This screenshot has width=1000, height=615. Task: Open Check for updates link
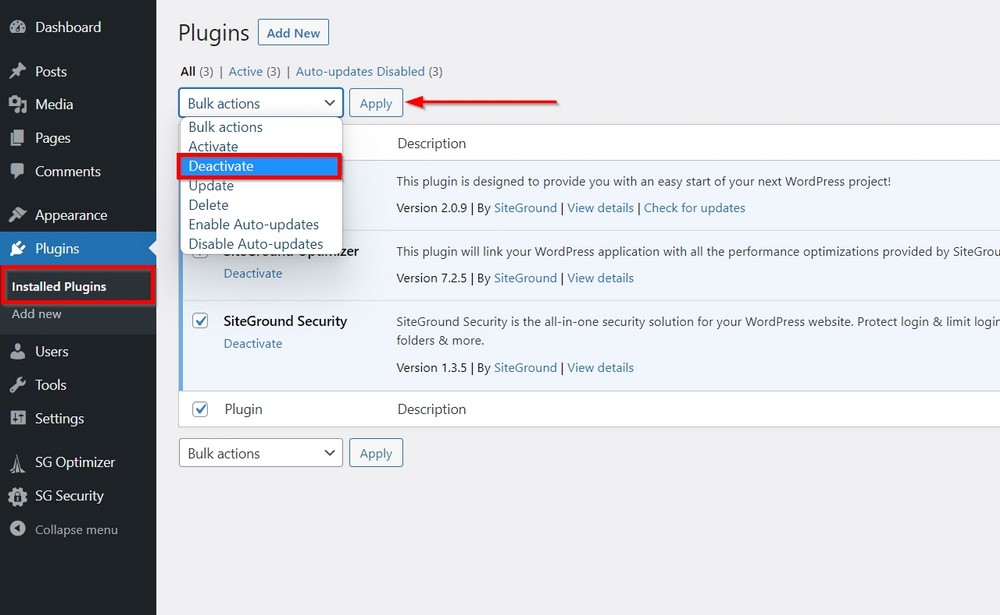tap(695, 208)
